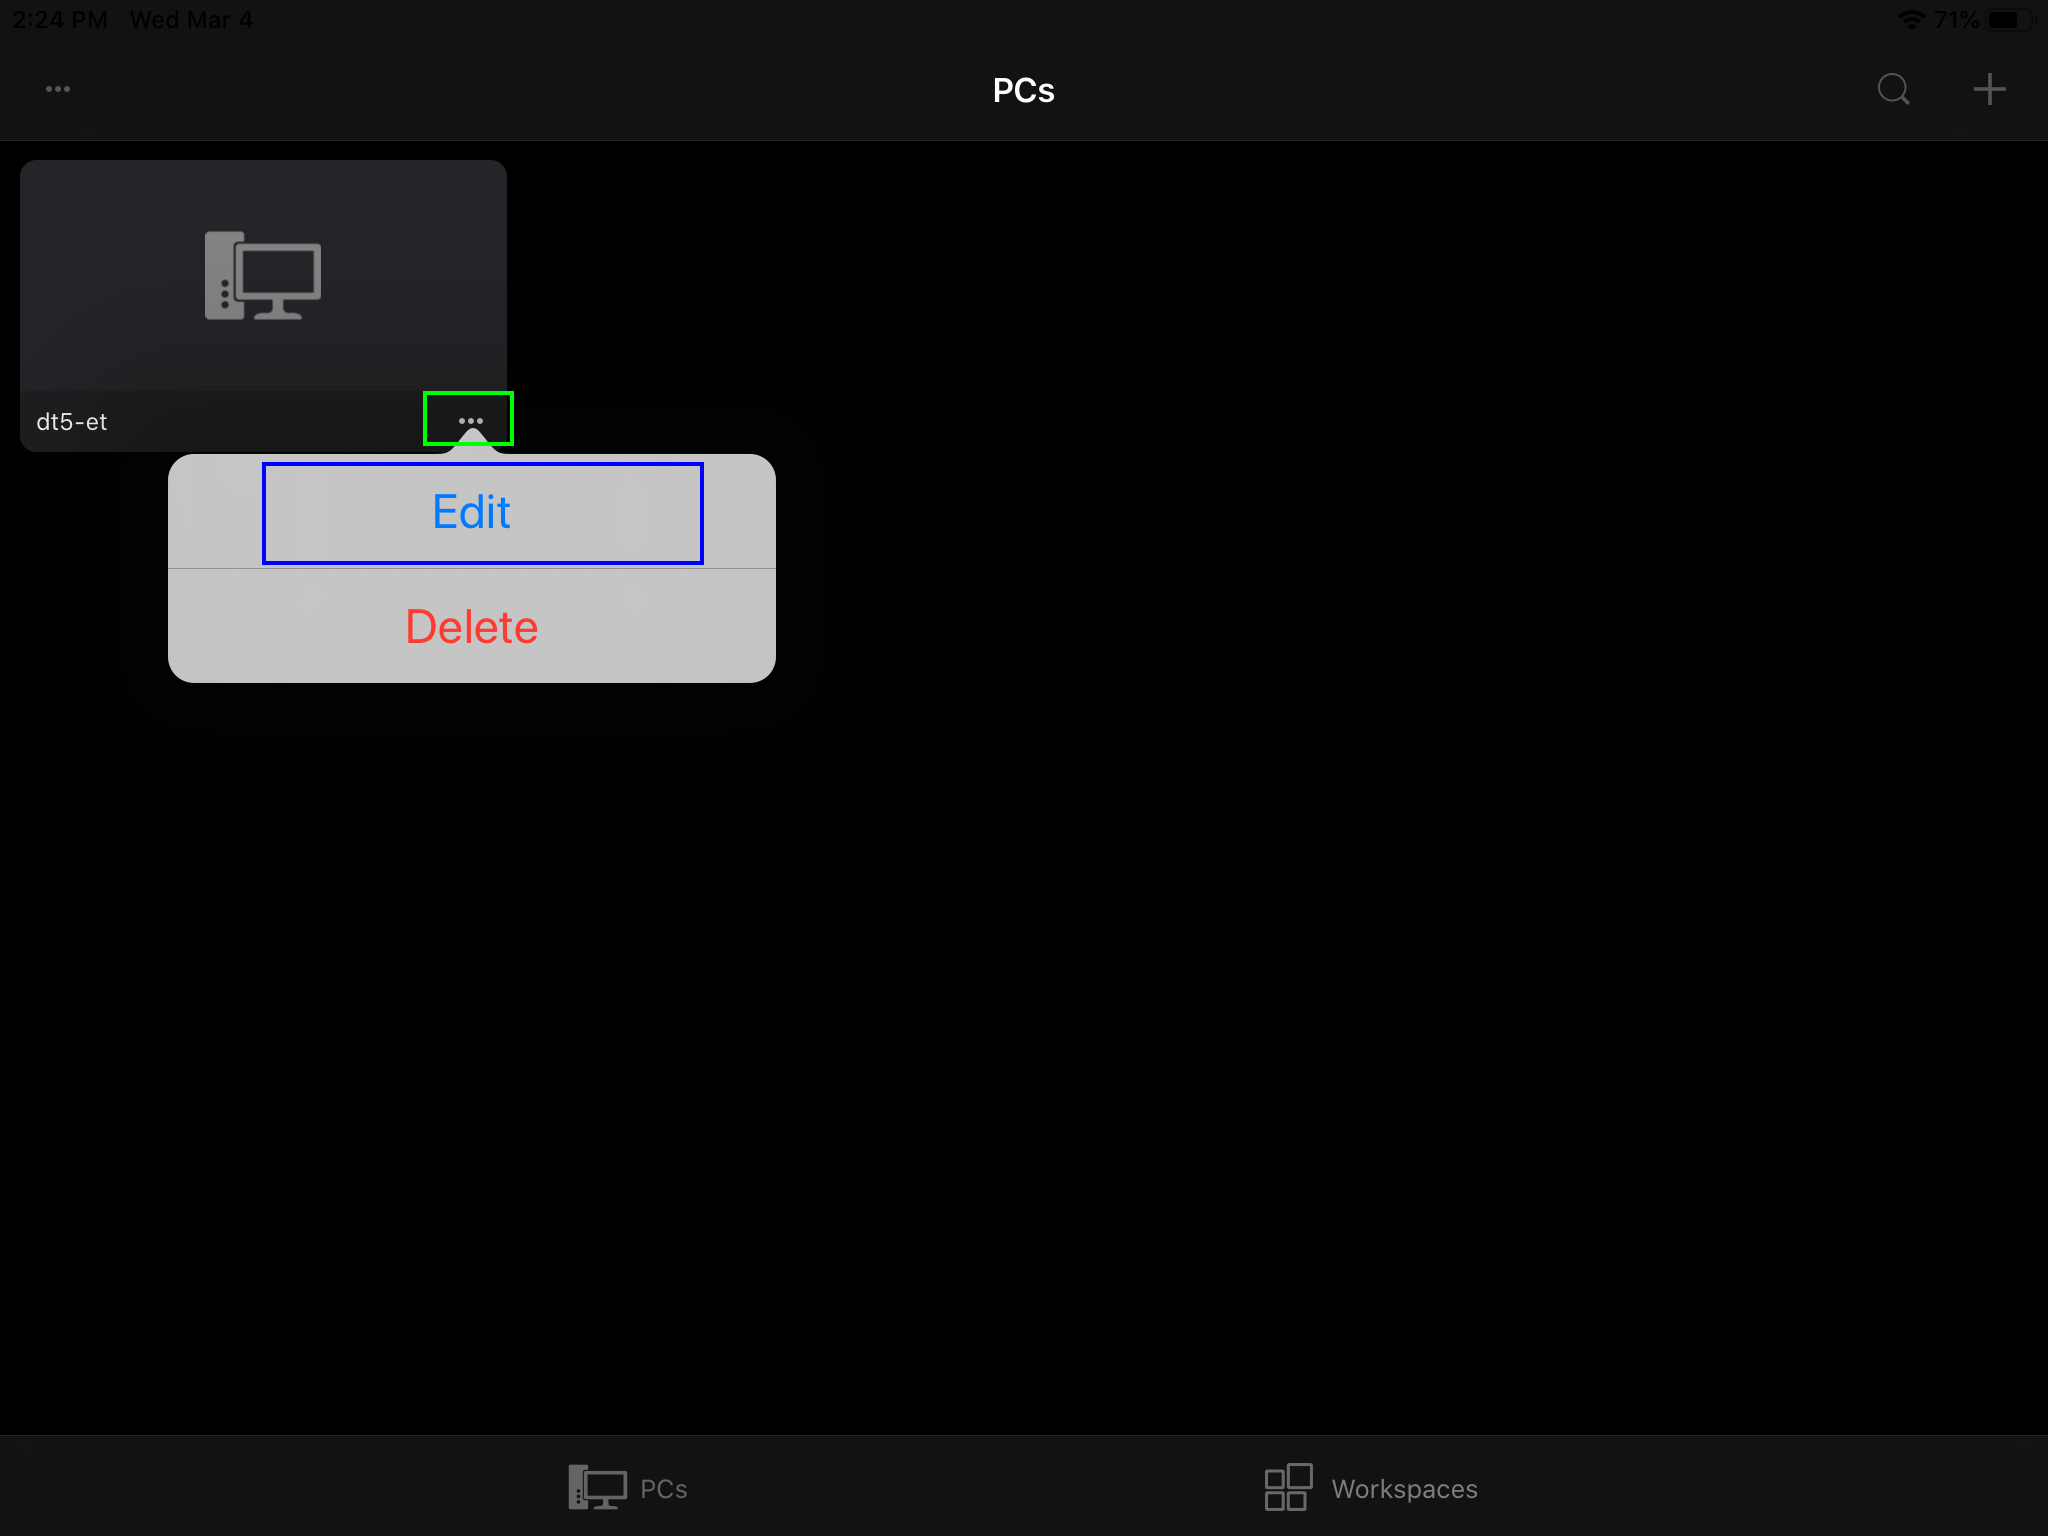The width and height of the screenshot is (2048, 1536).
Task: Tap the battery indicator icon
Action: point(2008,20)
